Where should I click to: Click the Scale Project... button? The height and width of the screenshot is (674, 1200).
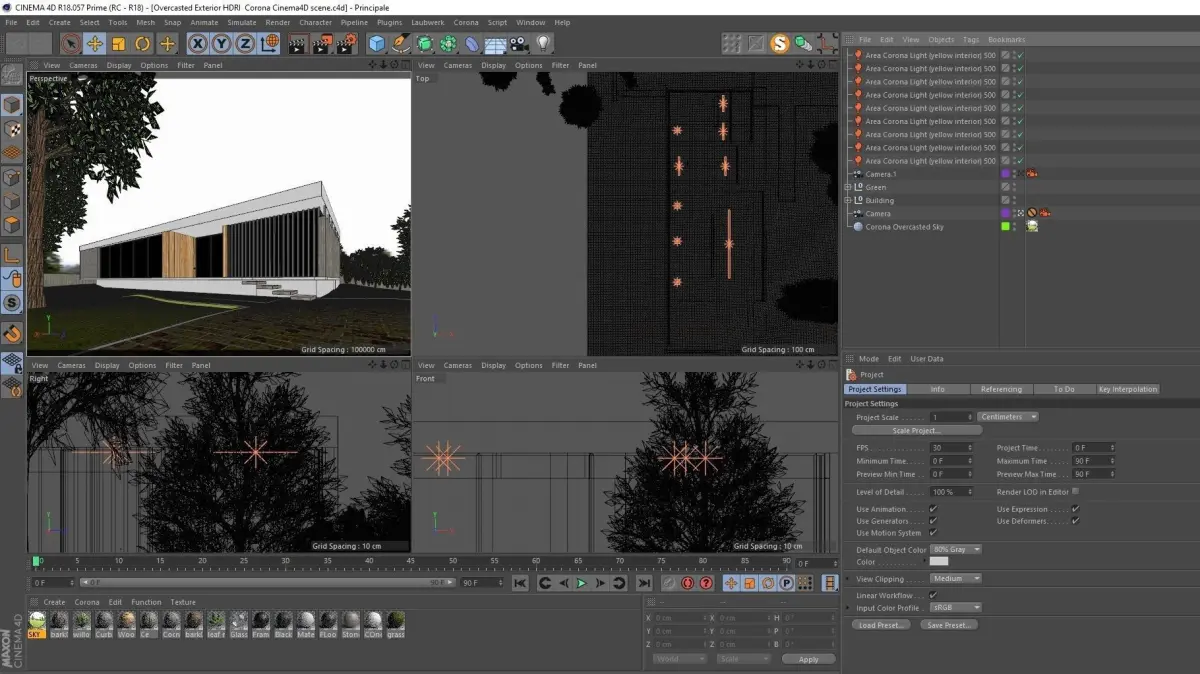coord(916,430)
